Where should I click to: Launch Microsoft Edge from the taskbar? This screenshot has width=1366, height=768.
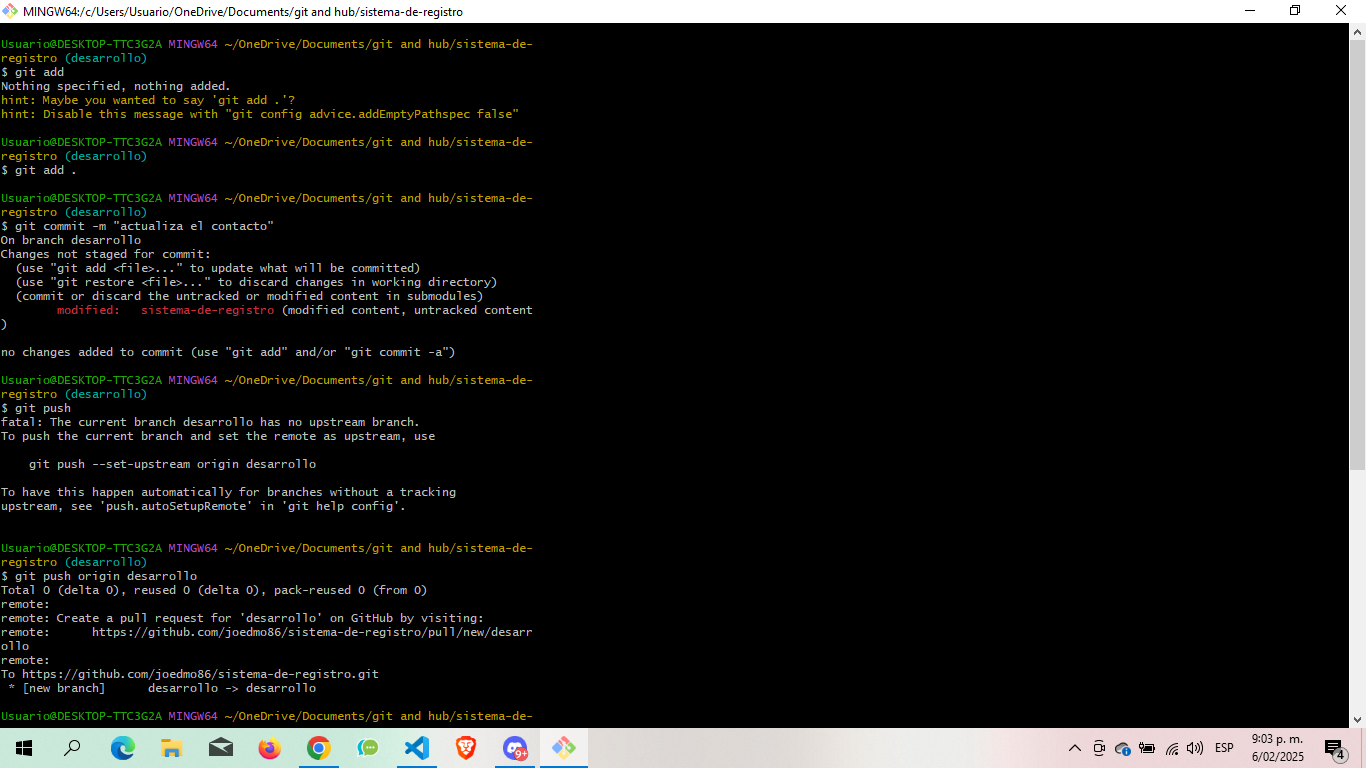(122, 748)
